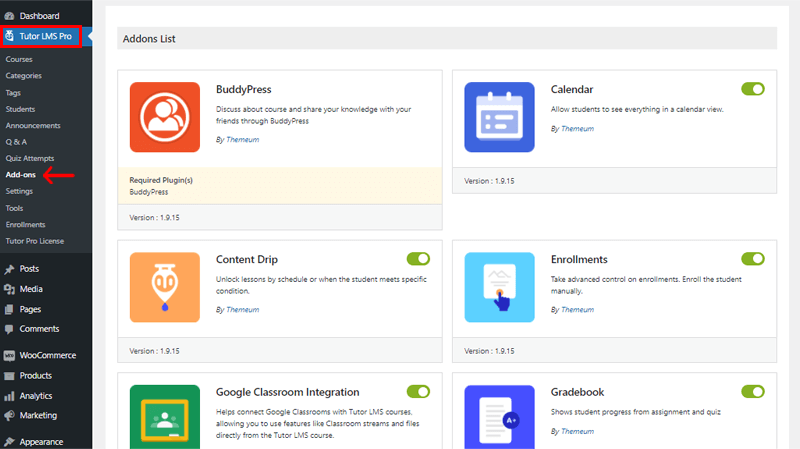The width and height of the screenshot is (800, 449).
Task: Click Themeum link under Calendar
Action: (578, 129)
